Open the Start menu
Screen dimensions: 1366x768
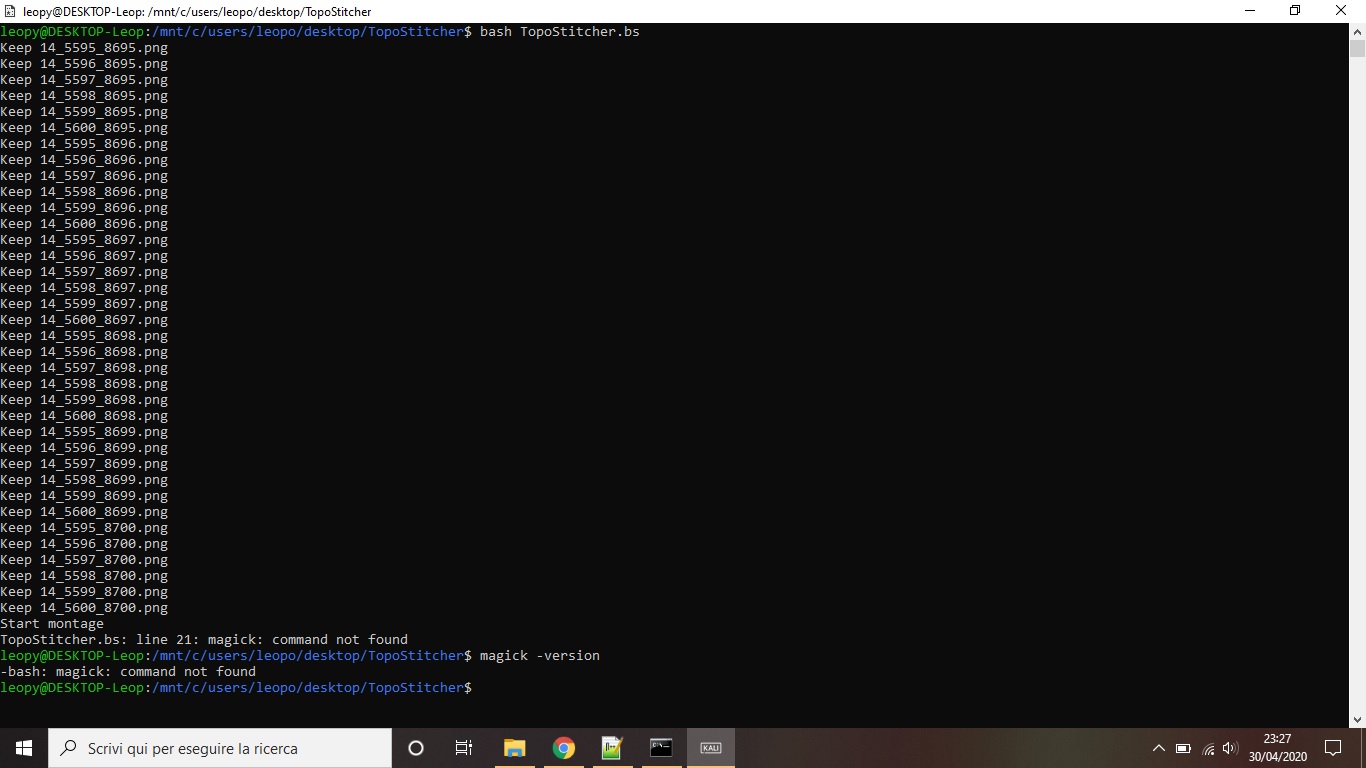click(x=21, y=748)
